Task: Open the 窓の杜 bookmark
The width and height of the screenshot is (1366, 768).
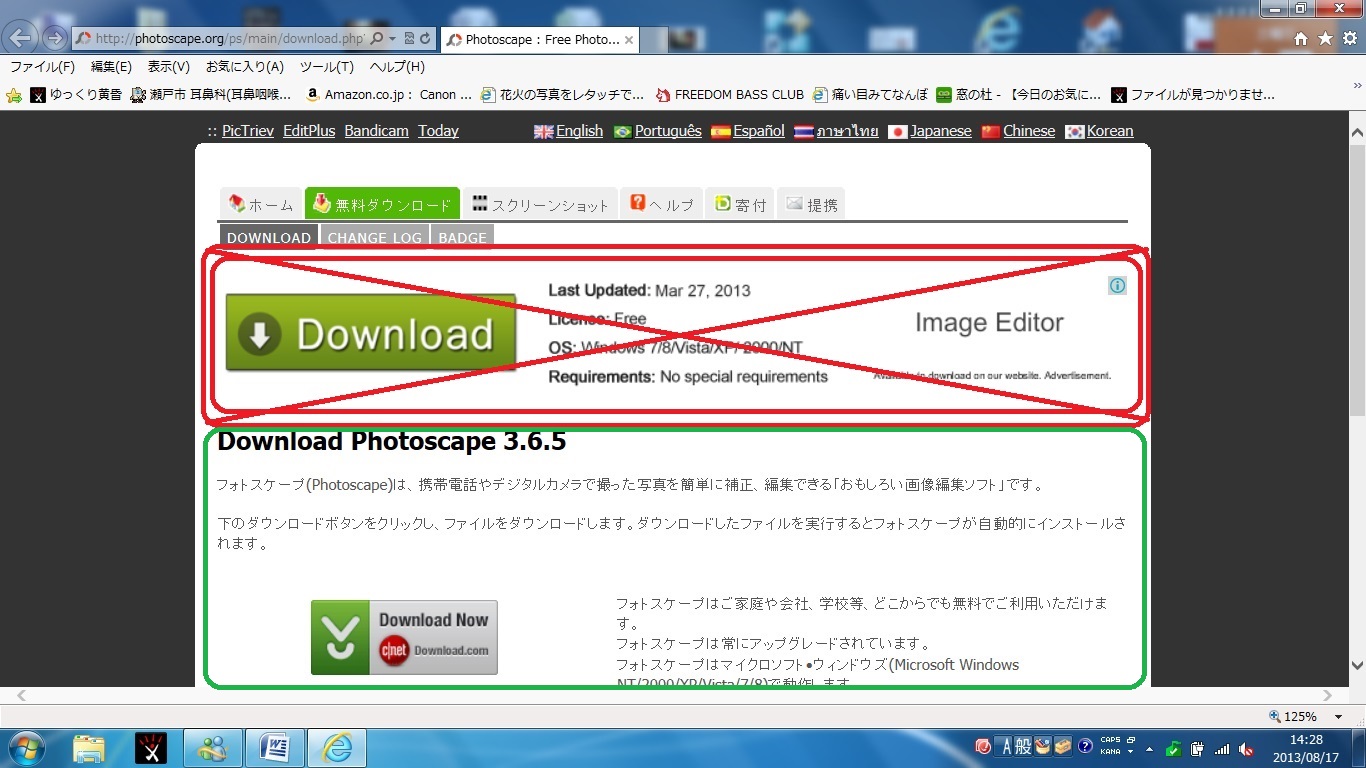Action: 1019,95
